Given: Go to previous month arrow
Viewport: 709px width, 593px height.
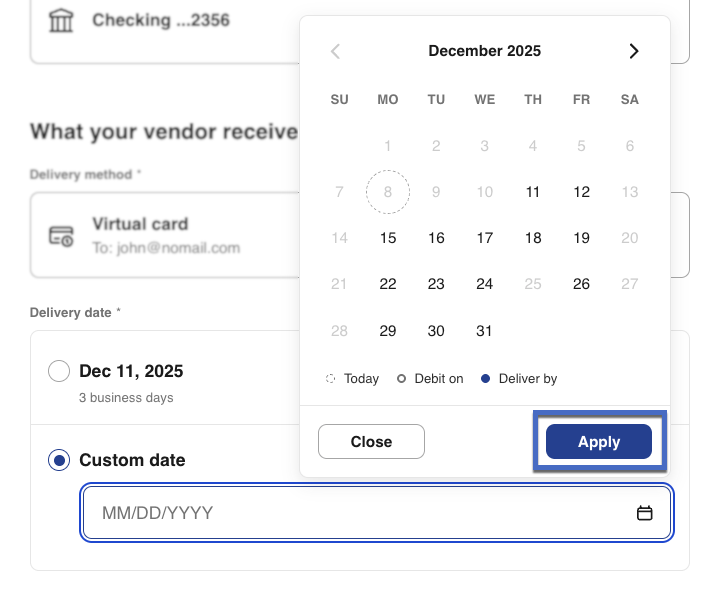Looking at the screenshot, I should [x=336, y=51].
